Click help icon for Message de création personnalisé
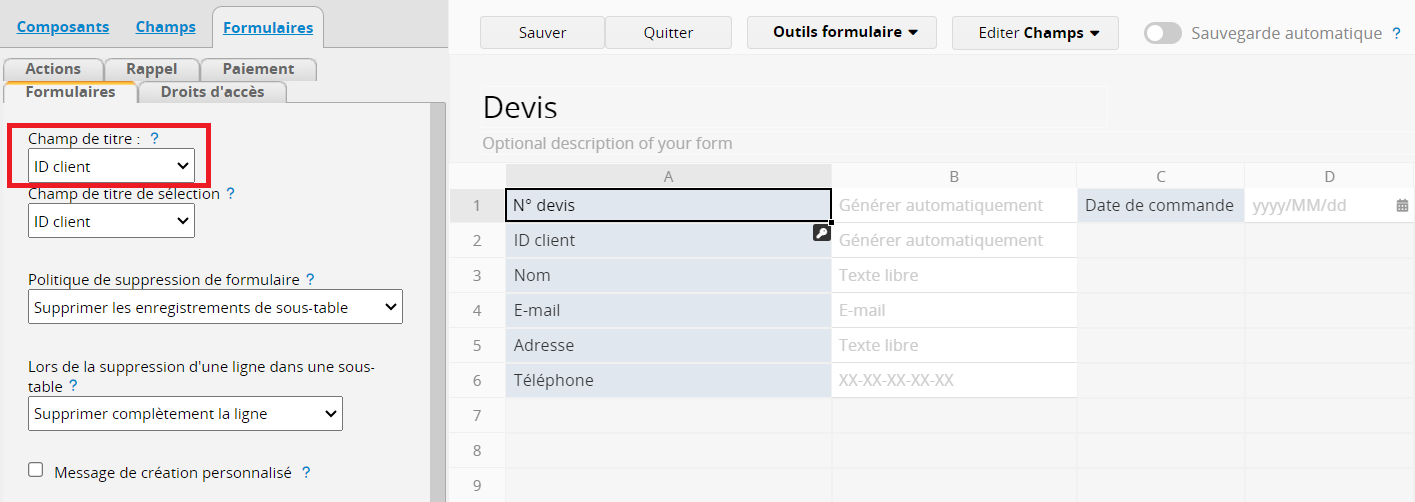Screen dimensions: 1415x502 tap(306, 473)
